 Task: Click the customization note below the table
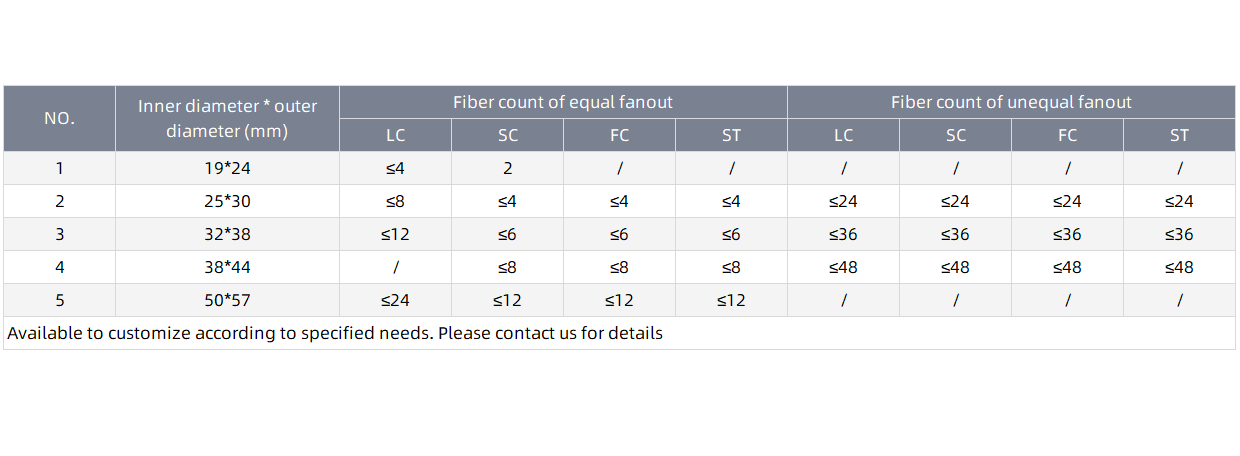335,333
